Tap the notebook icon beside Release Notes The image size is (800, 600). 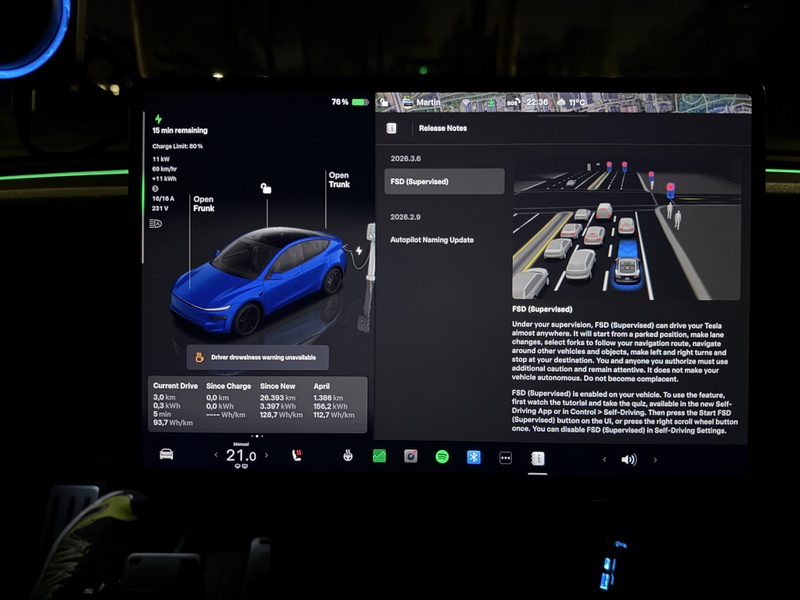click(x=391, y=128)
